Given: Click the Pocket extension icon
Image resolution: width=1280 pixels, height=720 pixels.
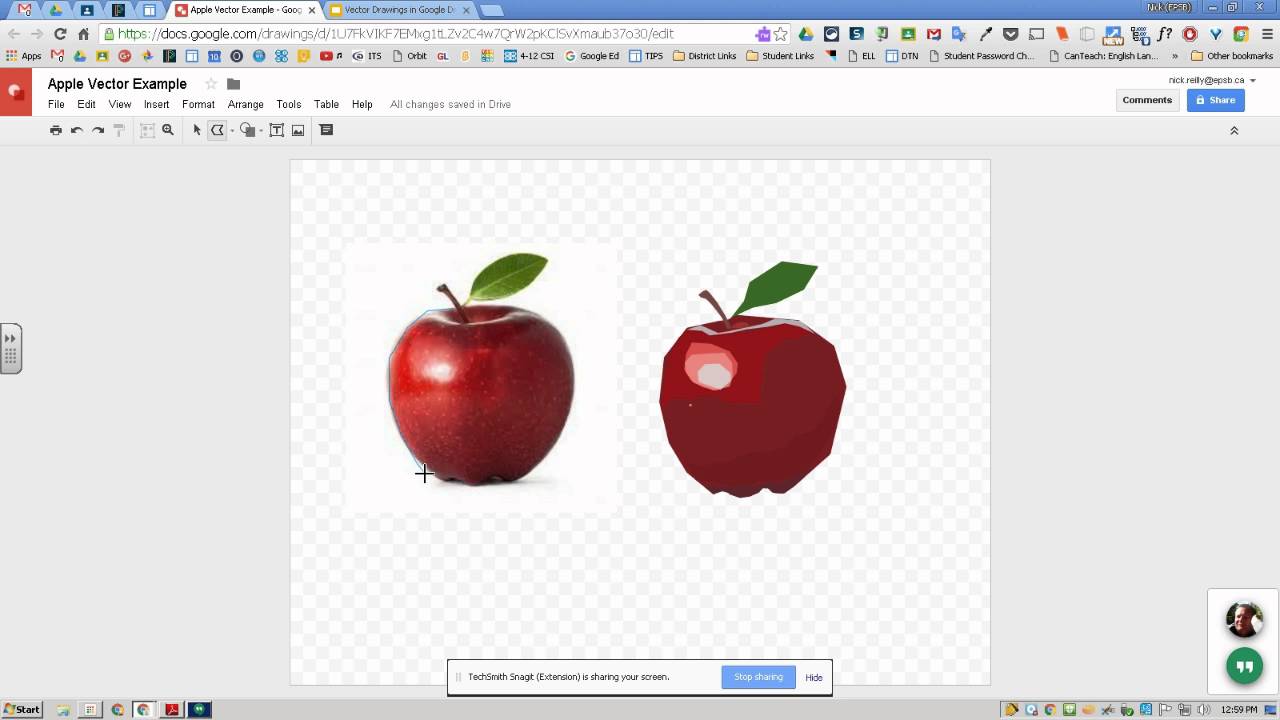Looking at the screenshot, I should [1011, 34].
